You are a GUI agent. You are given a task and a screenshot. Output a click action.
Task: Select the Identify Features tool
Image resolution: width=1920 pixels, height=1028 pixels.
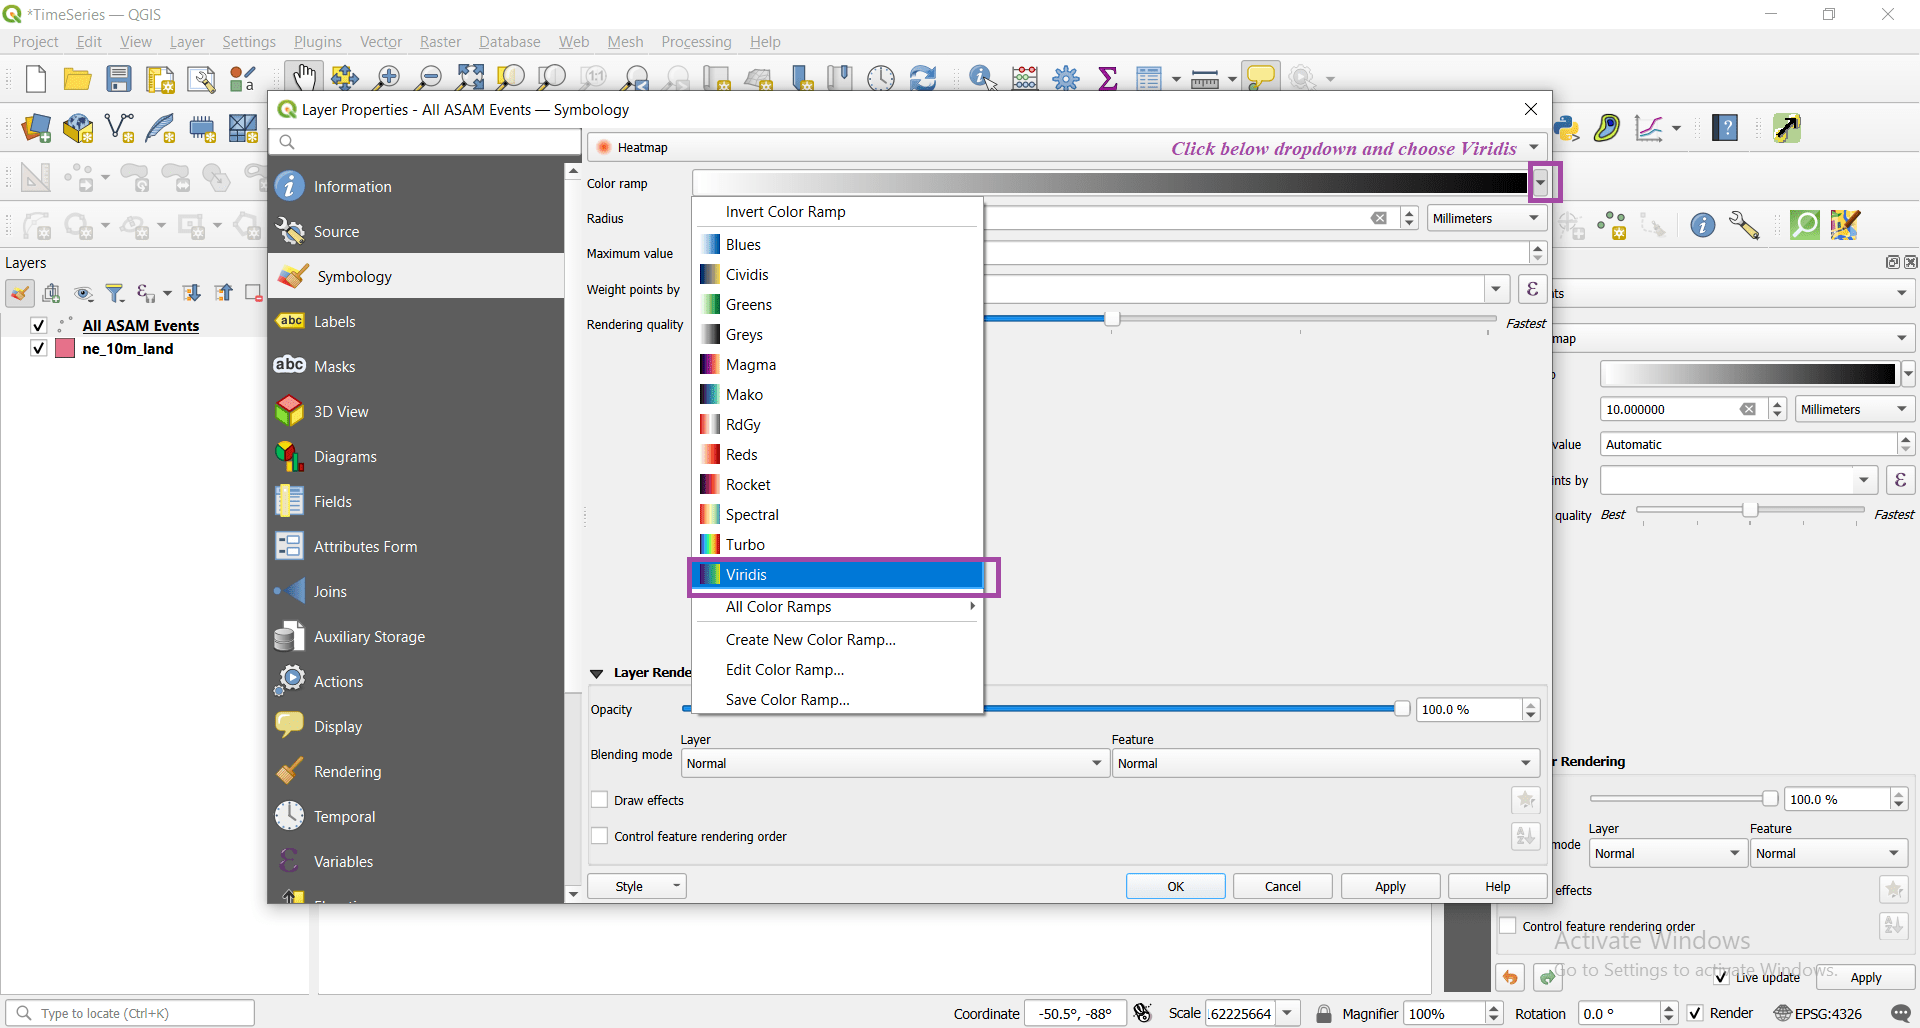click(x=981, y=77)
